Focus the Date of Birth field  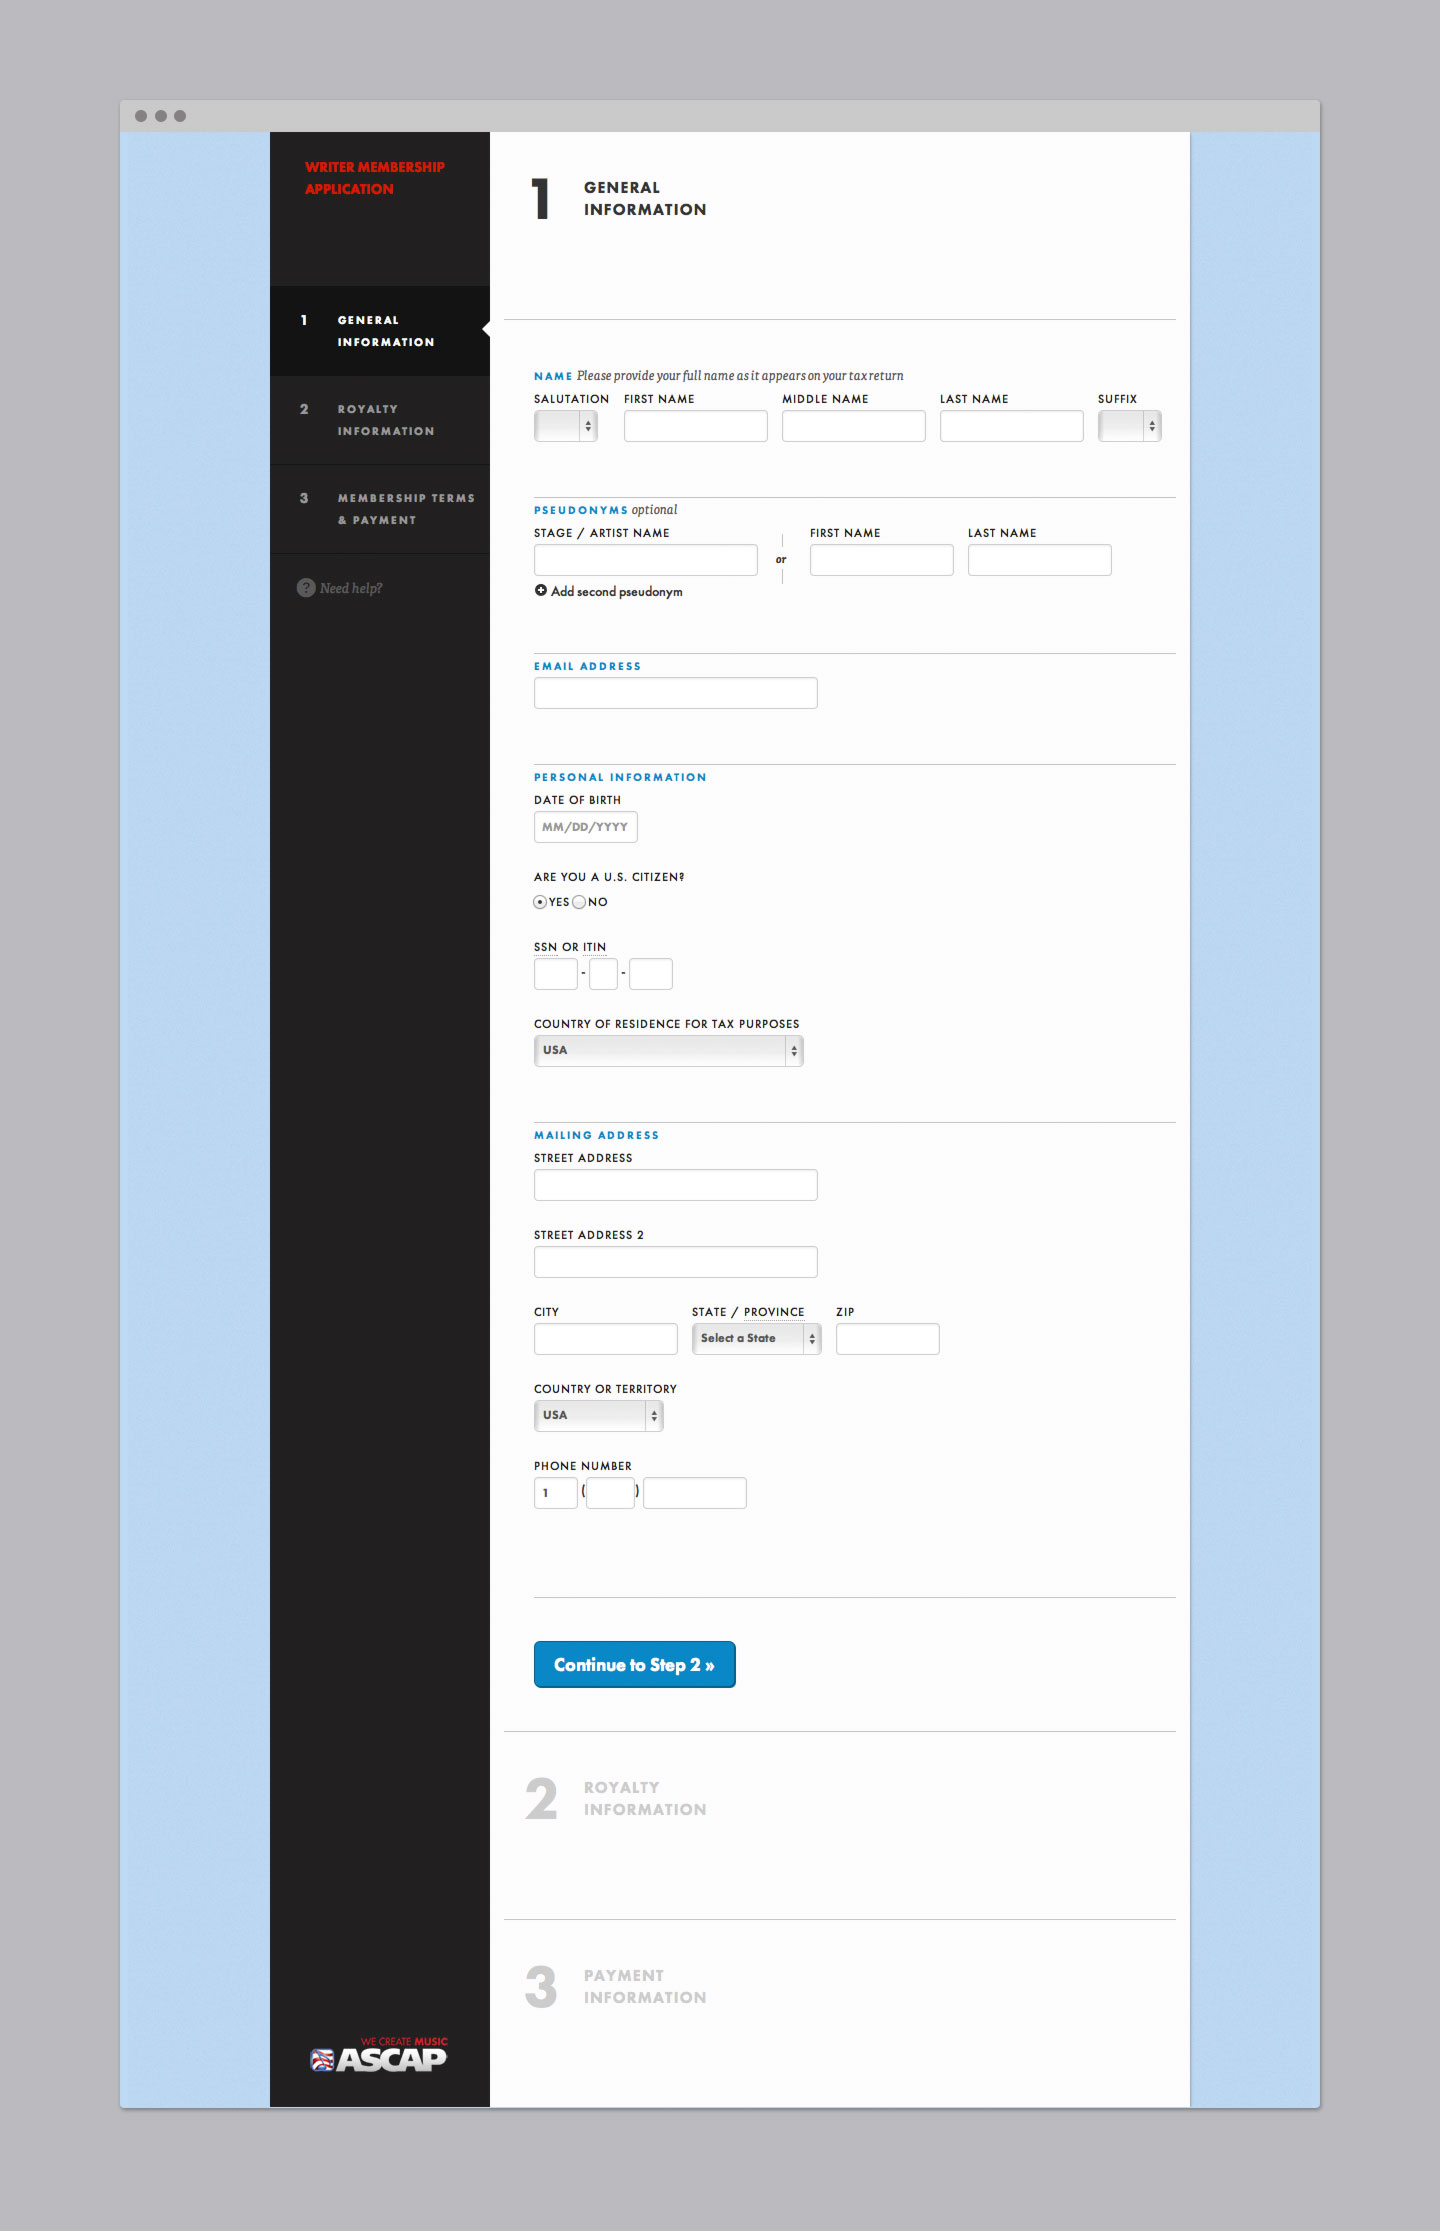[x=585, y=827]
